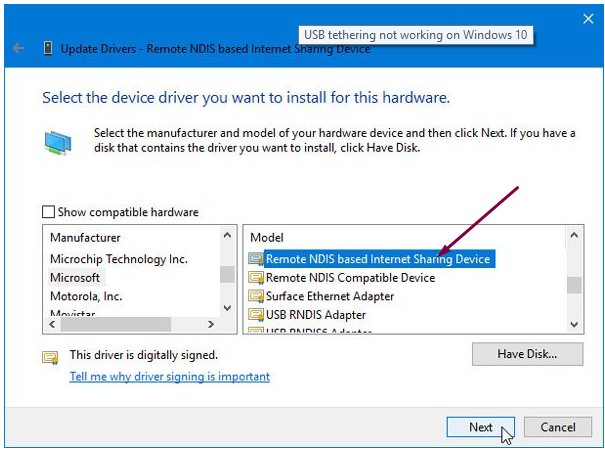This screenshot has width=605, height=450.
Task: Click driver icon next to Surface Ethernet Adapter
Action: [x=256, y=296]
